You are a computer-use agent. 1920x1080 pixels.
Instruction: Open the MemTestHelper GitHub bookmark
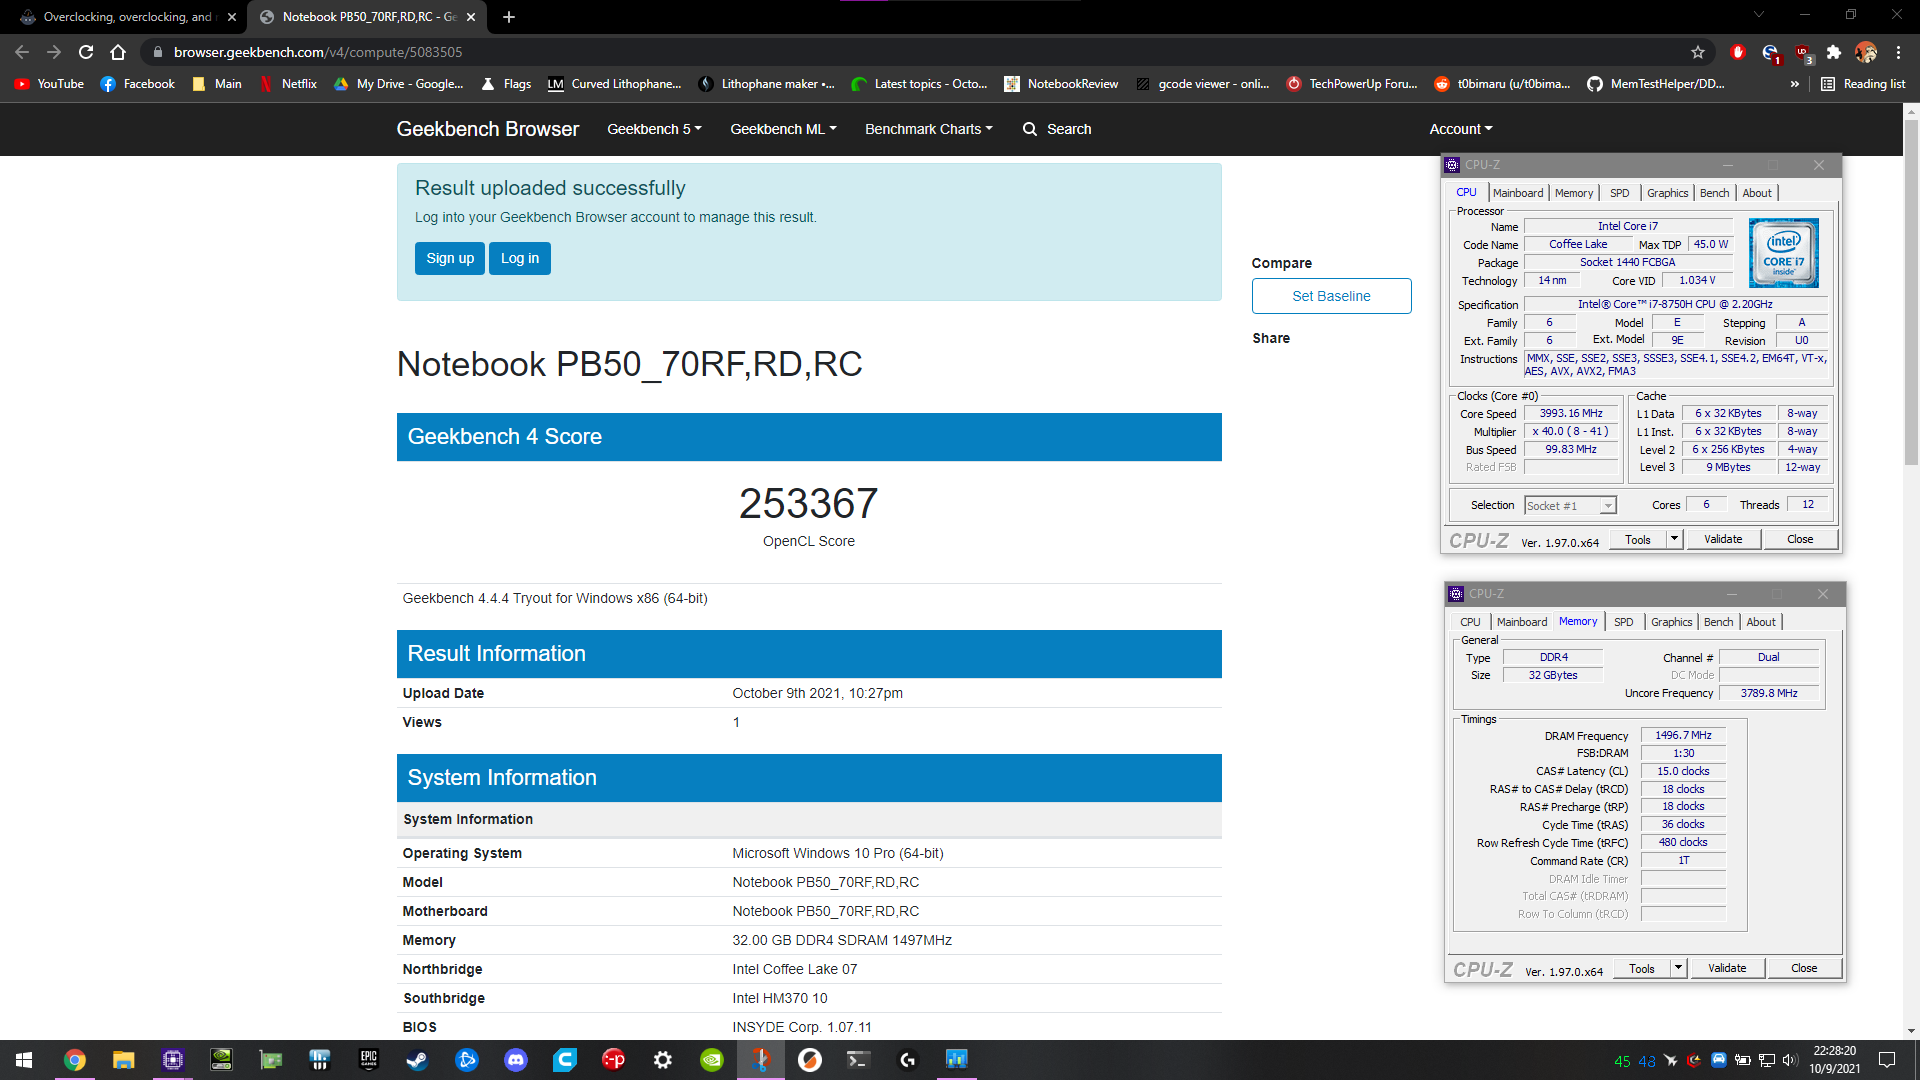[x=1656, y=84]
